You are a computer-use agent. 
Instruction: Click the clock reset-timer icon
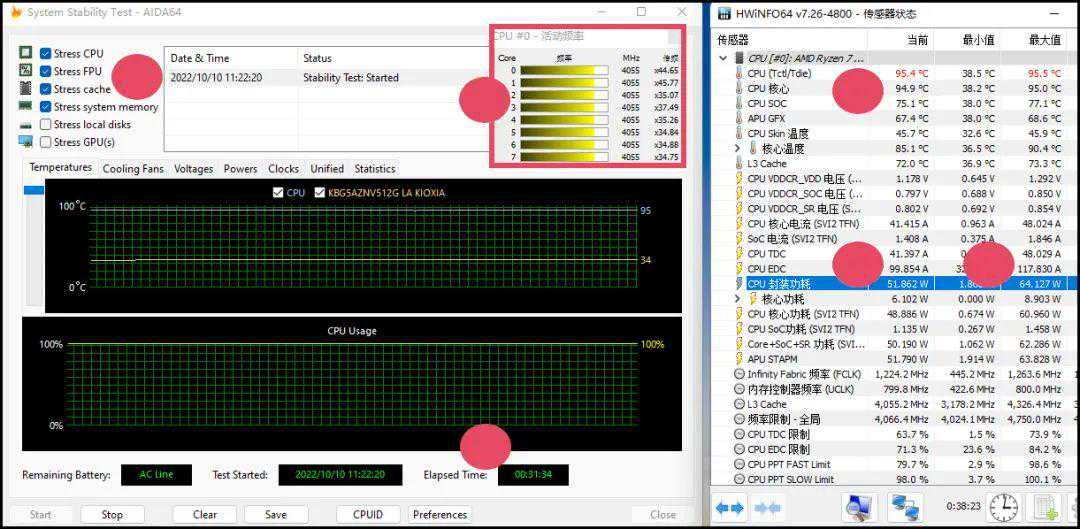coord(1003,507)
